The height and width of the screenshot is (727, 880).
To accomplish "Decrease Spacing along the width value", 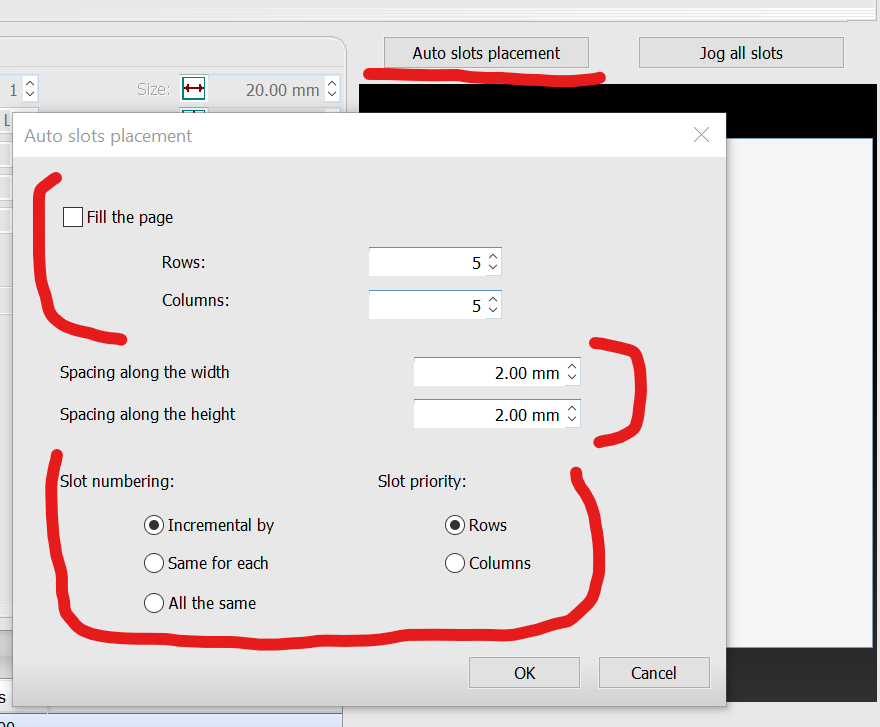I will coord(572,377).
